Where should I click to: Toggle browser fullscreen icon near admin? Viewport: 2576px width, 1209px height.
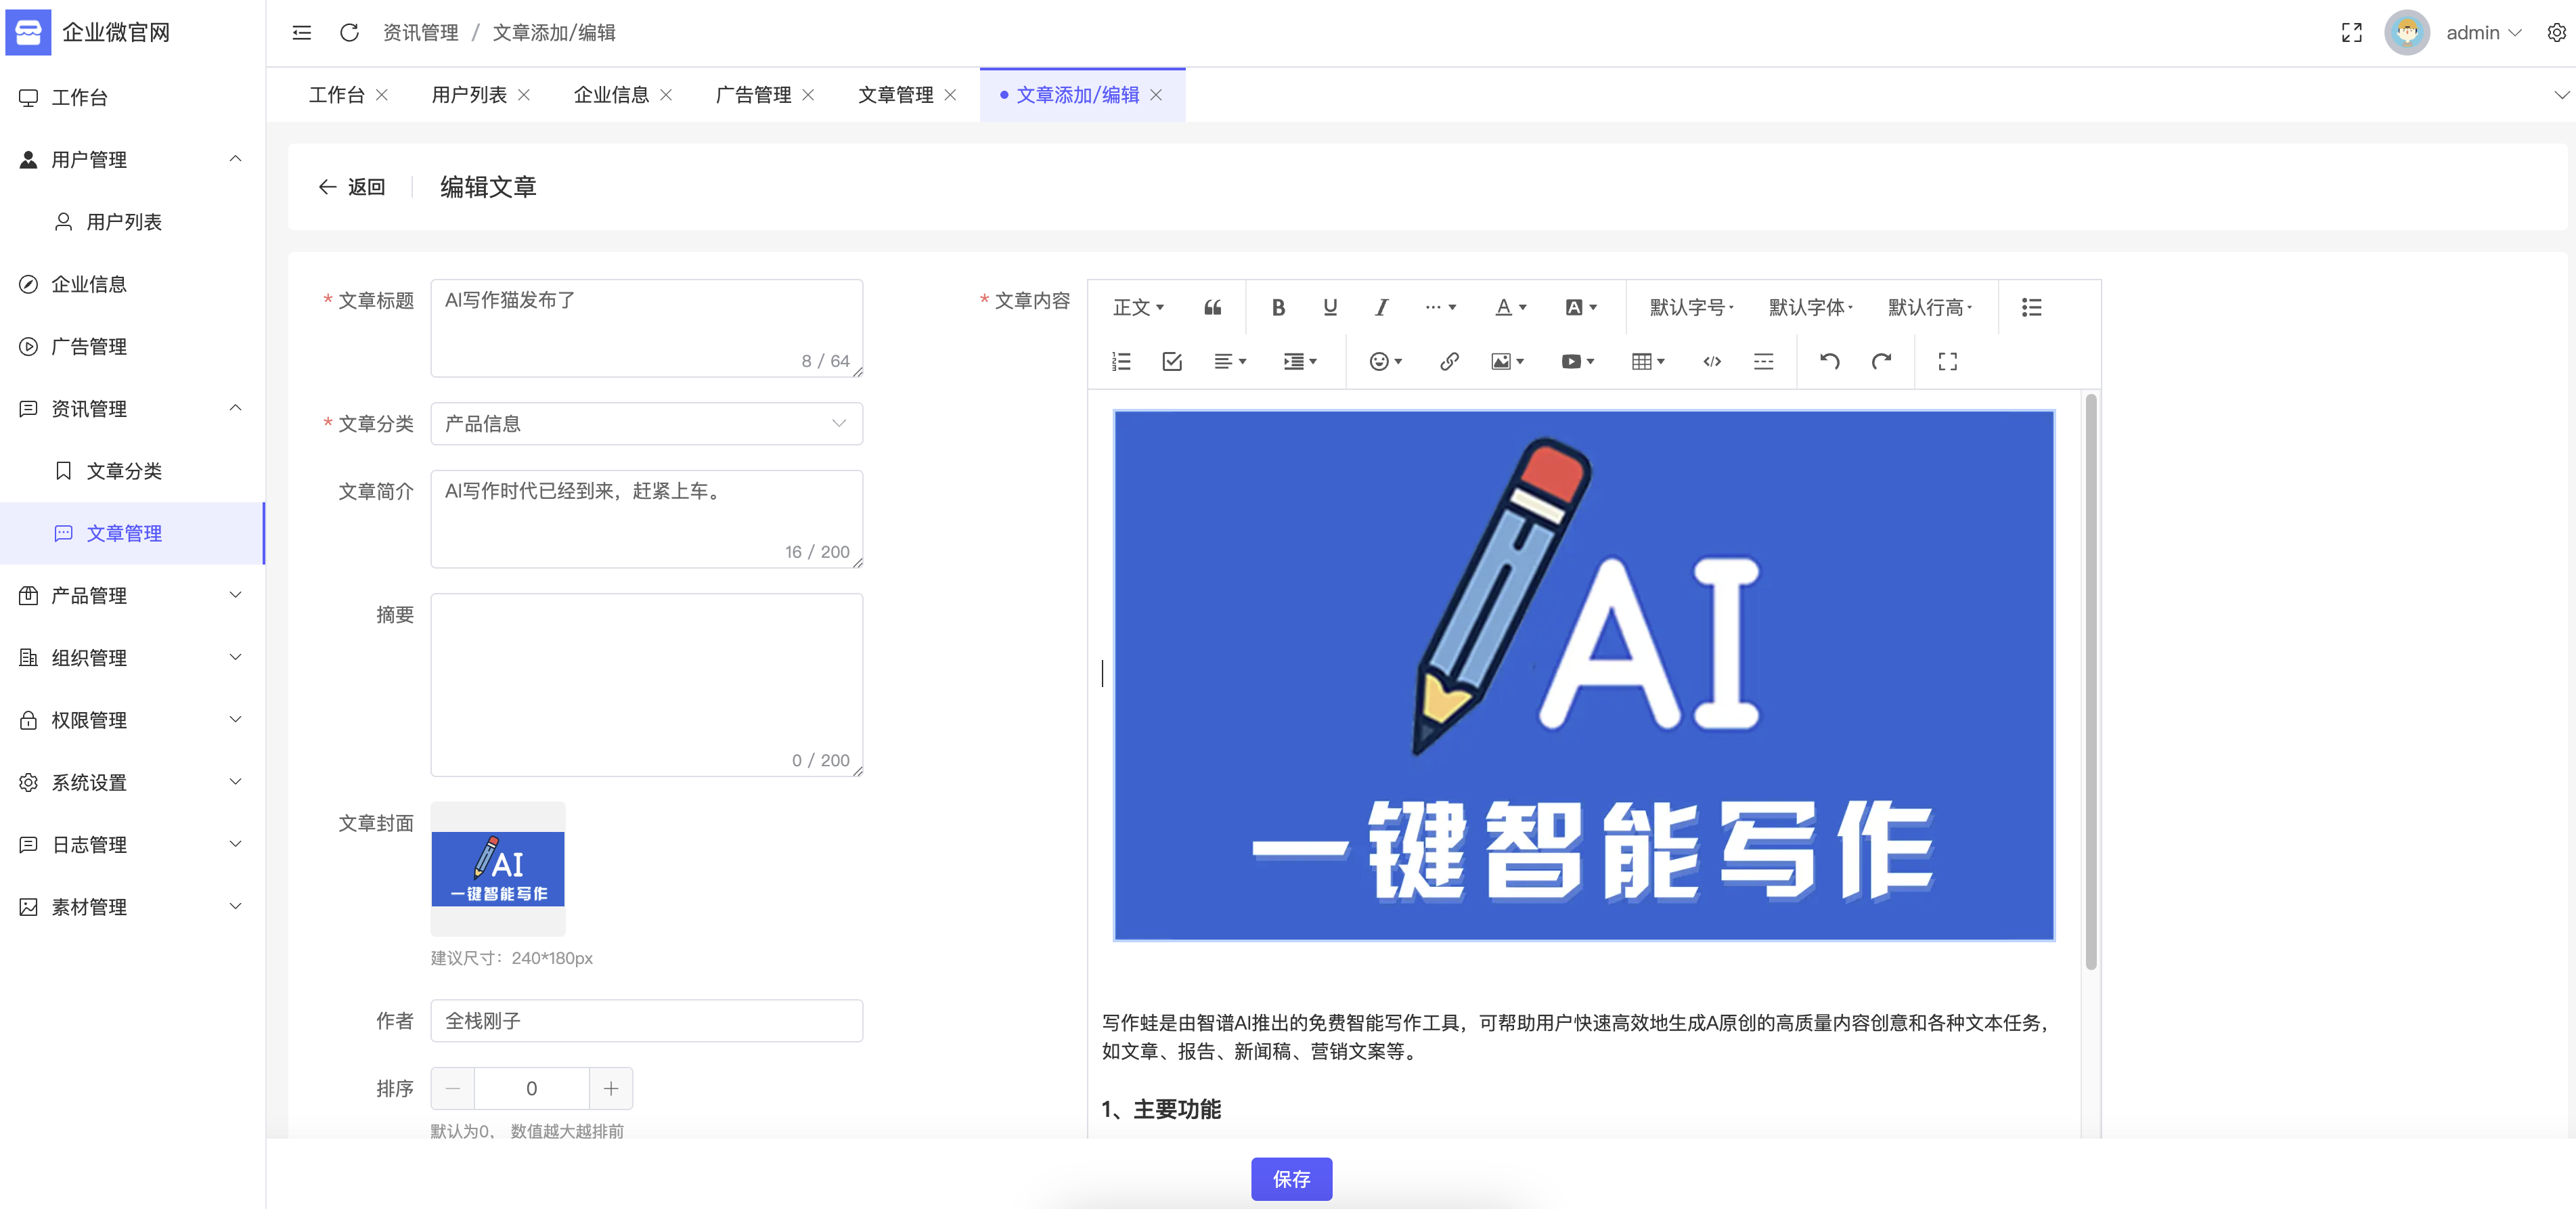pos(2351,33)
